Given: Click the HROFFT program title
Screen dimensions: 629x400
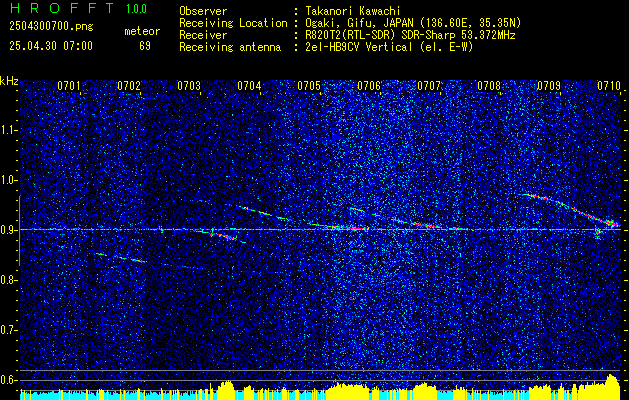Looking at the screenshot, I should point(62,8).
